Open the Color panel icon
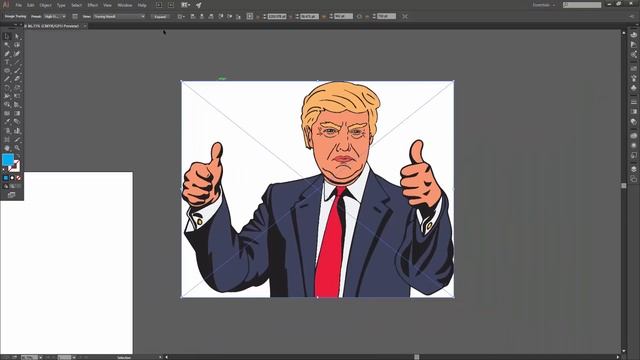Screen dimensions: 640x360 pos(633,35)
